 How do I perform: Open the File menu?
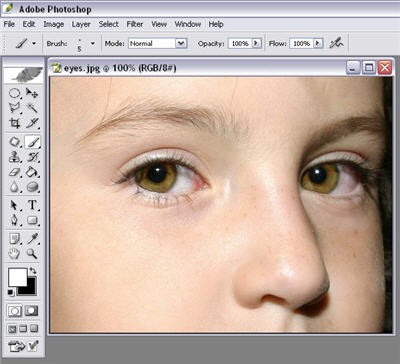9,24
